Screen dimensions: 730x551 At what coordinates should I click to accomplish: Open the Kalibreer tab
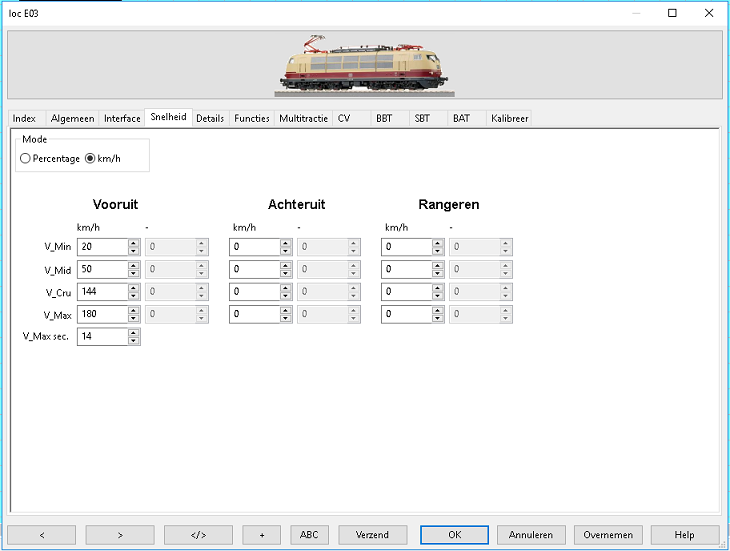click(509, 118)
